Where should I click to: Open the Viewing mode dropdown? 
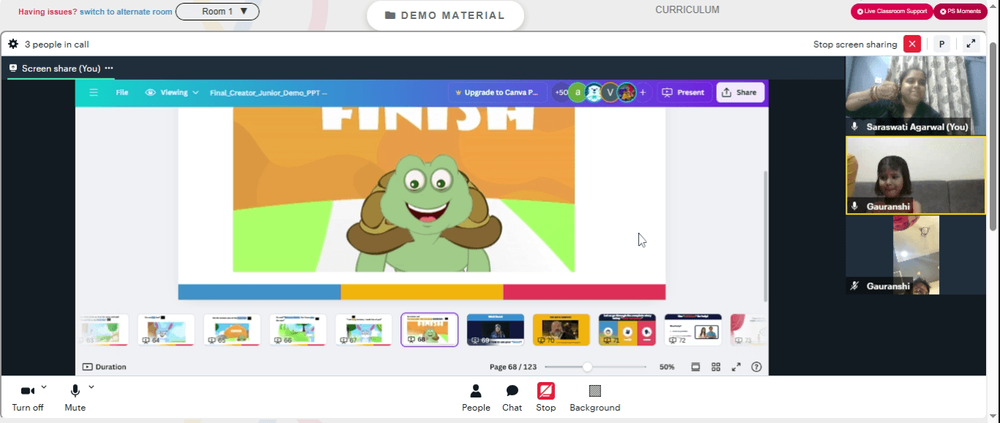pyautogui.click(x=172, y=93)
